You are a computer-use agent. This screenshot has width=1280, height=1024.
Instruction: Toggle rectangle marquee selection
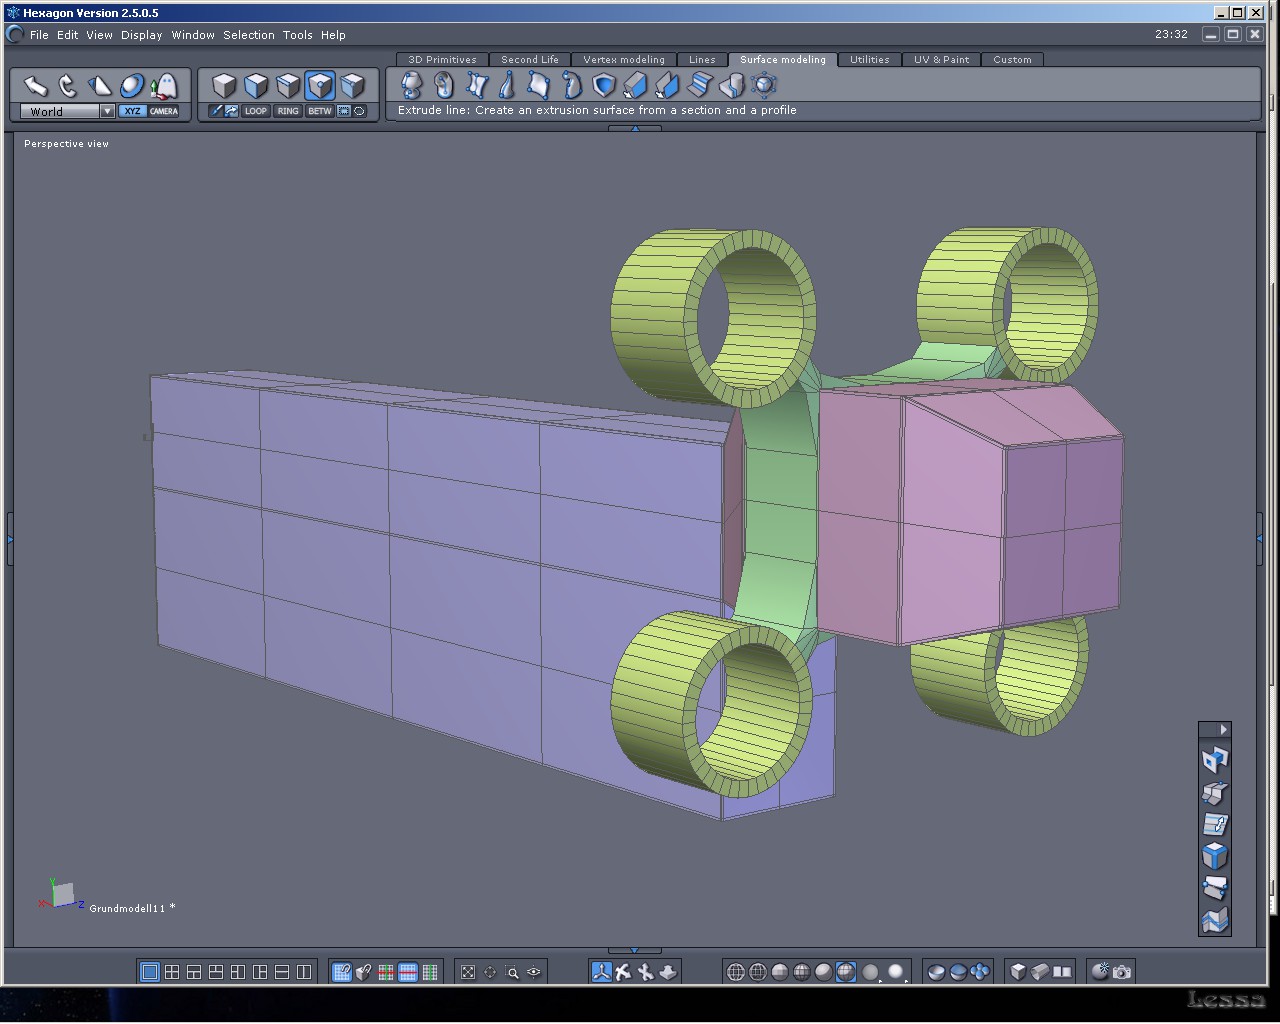344,111
